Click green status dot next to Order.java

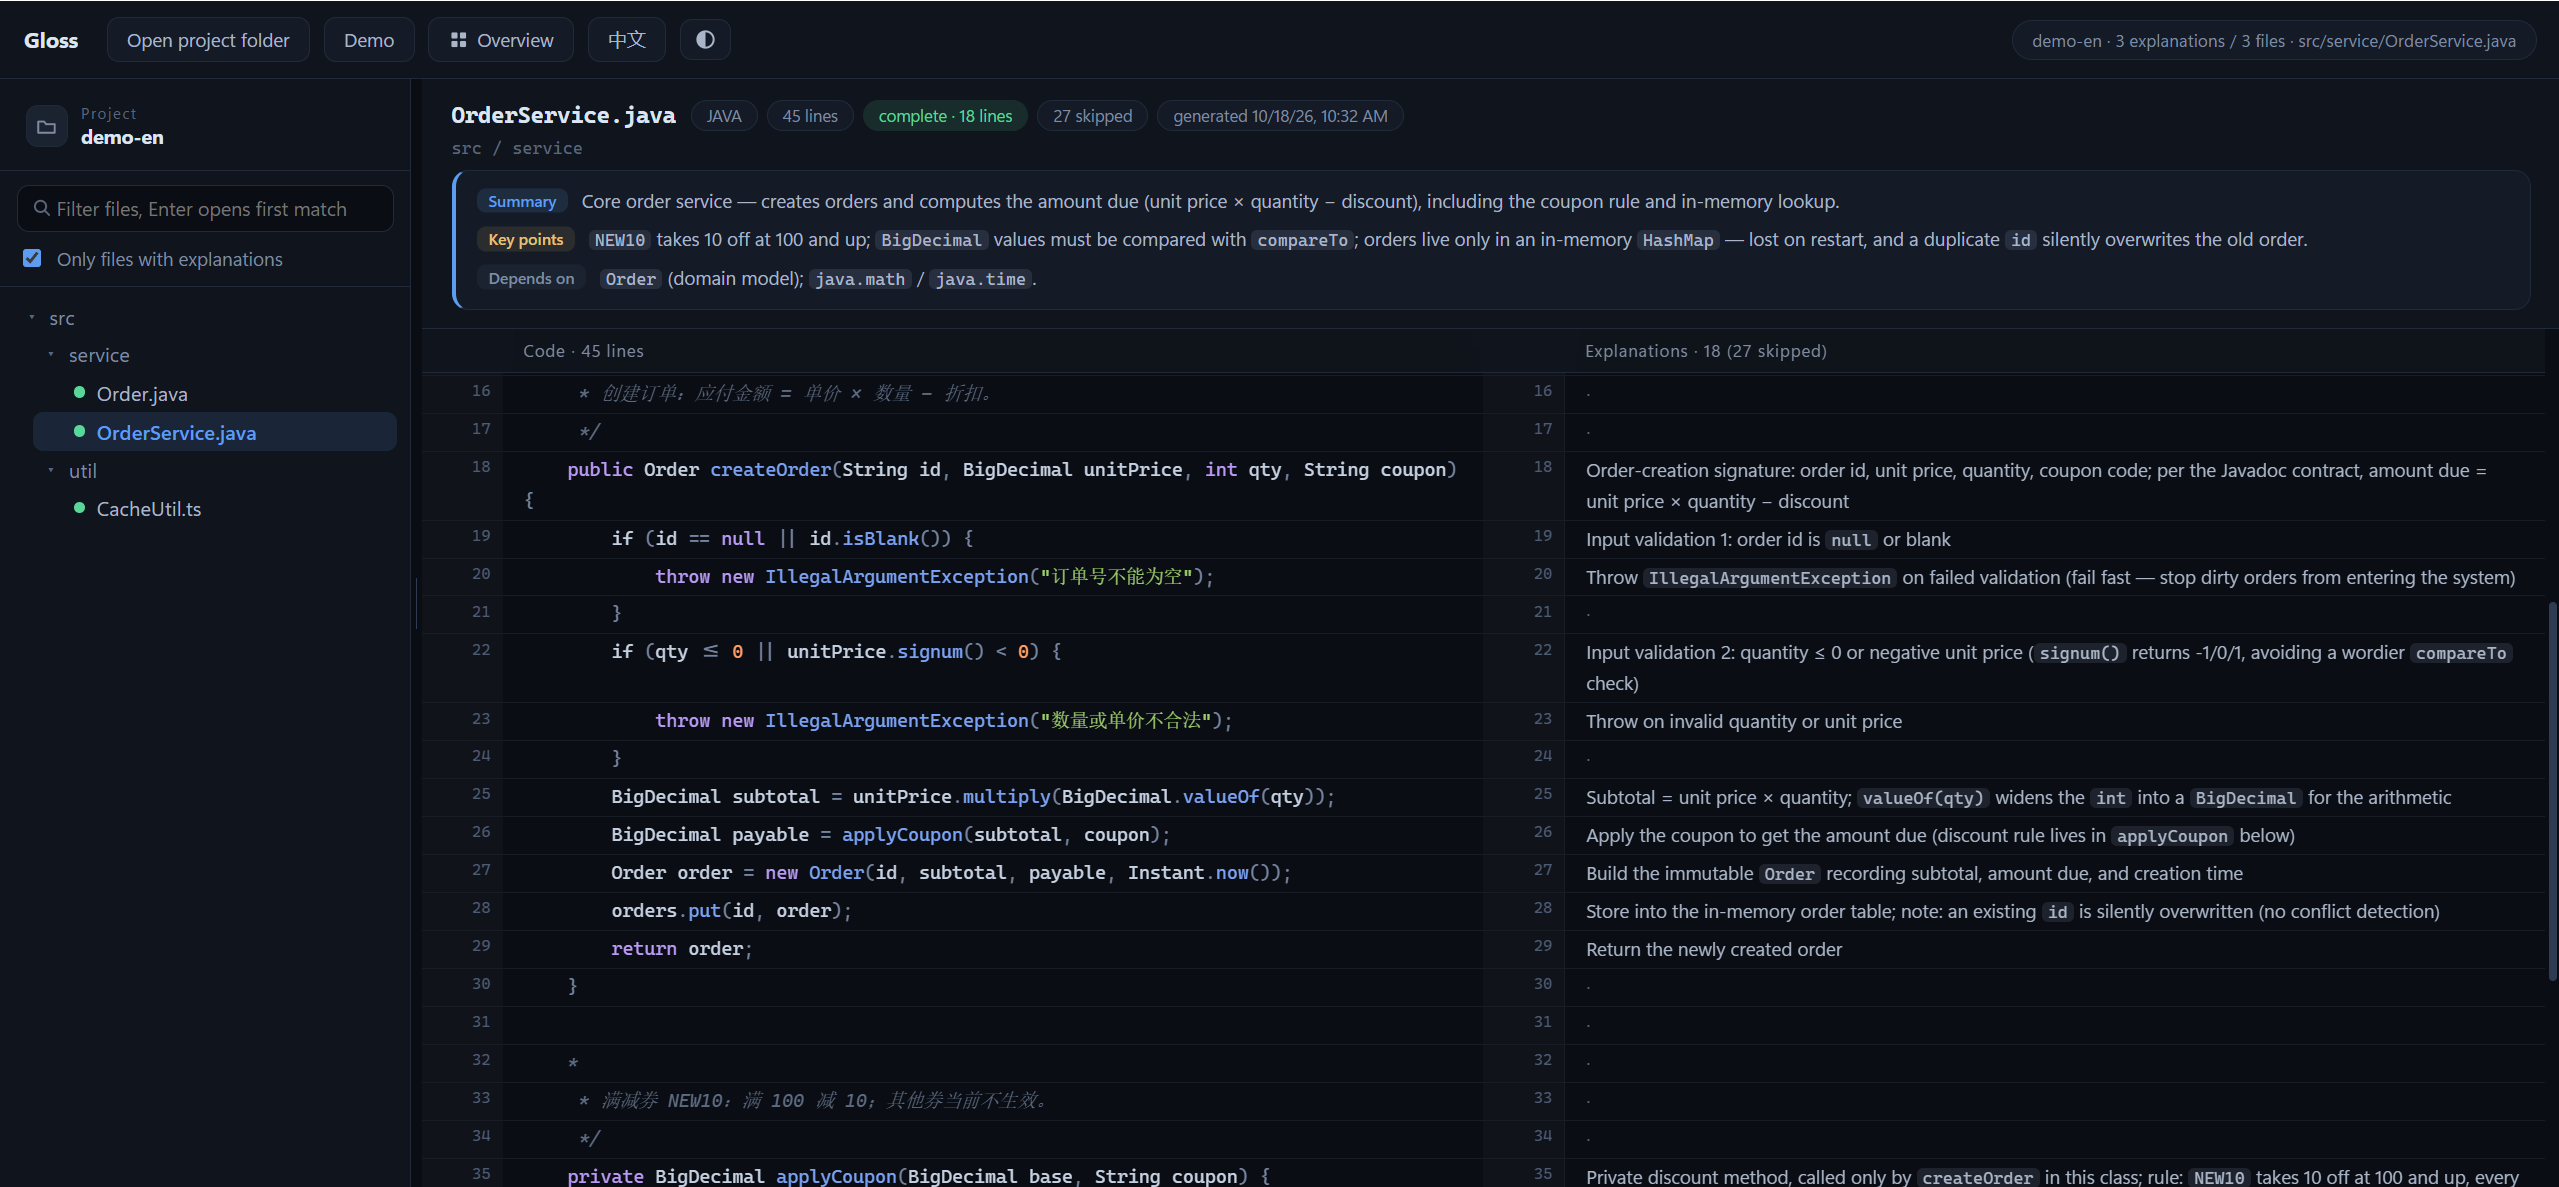coord(79,392)
